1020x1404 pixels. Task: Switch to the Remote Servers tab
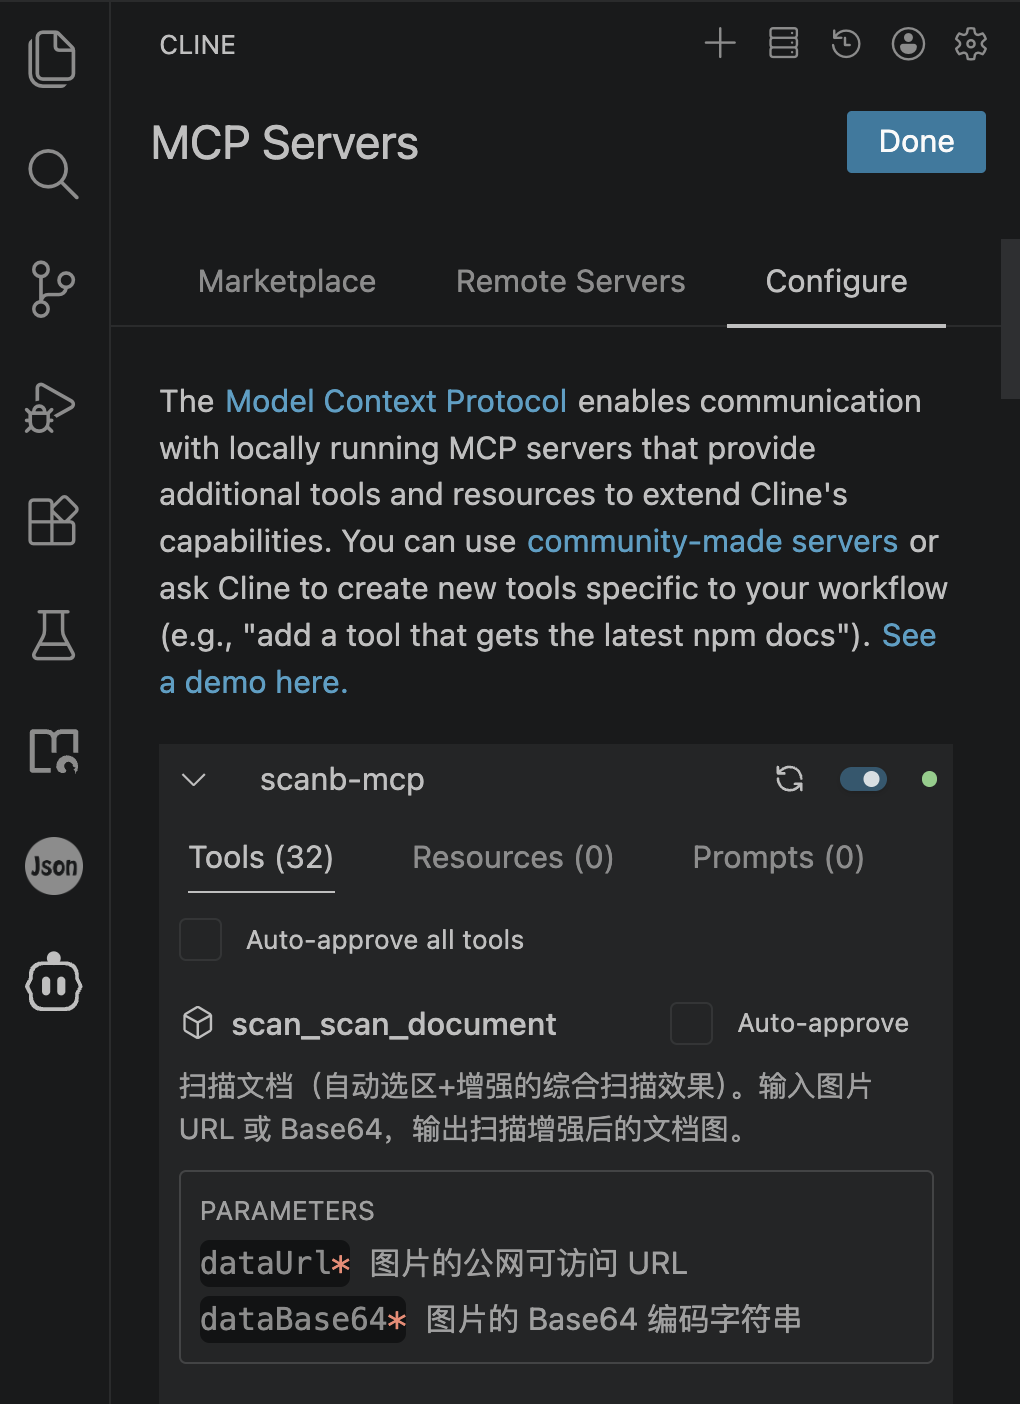pos(571,282)
